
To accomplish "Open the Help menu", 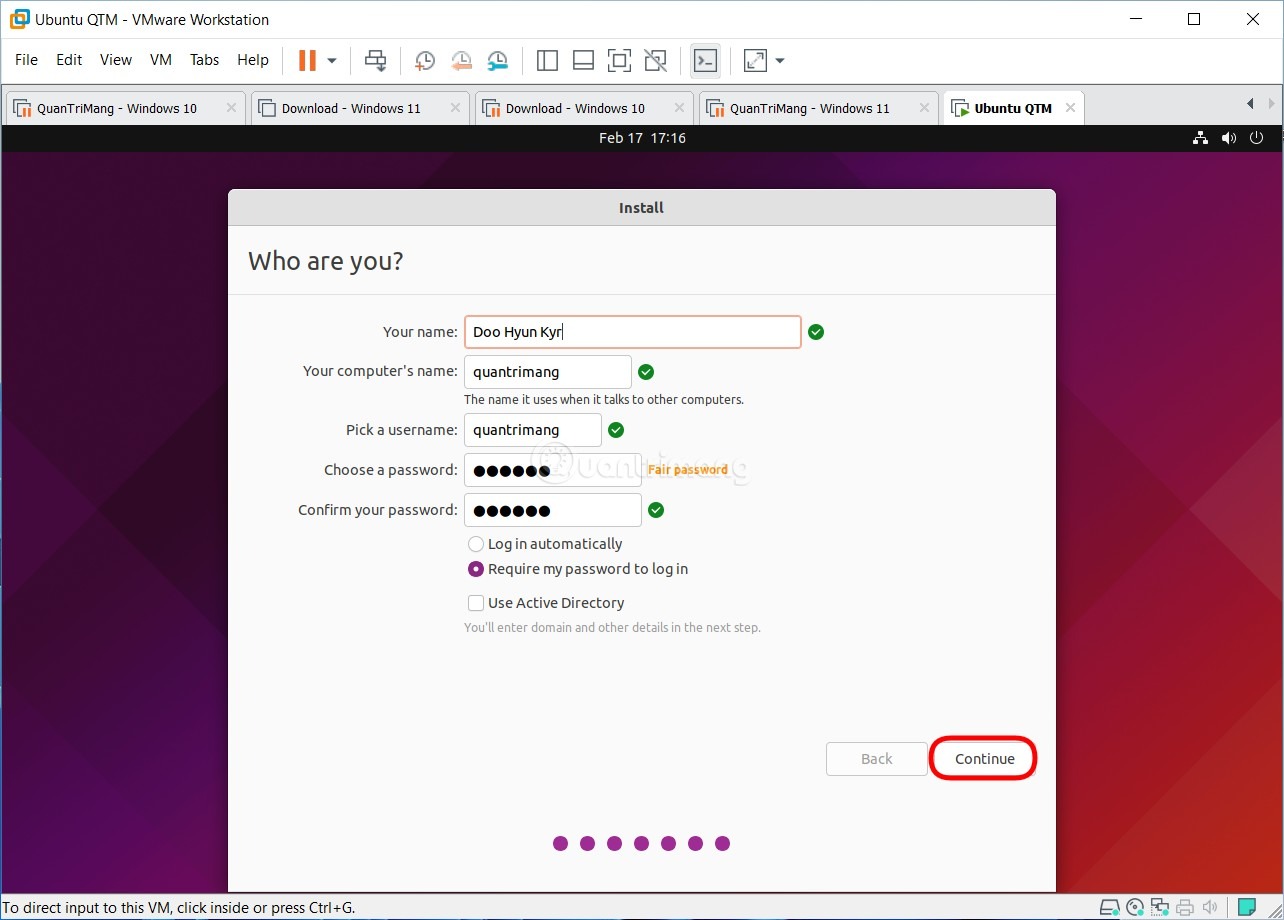I will (253, 60).
